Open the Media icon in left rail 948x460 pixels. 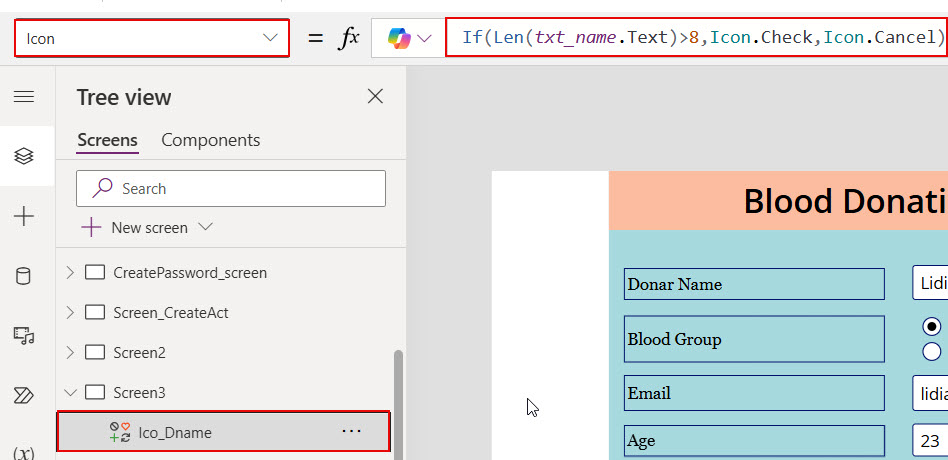coord(24,335)
